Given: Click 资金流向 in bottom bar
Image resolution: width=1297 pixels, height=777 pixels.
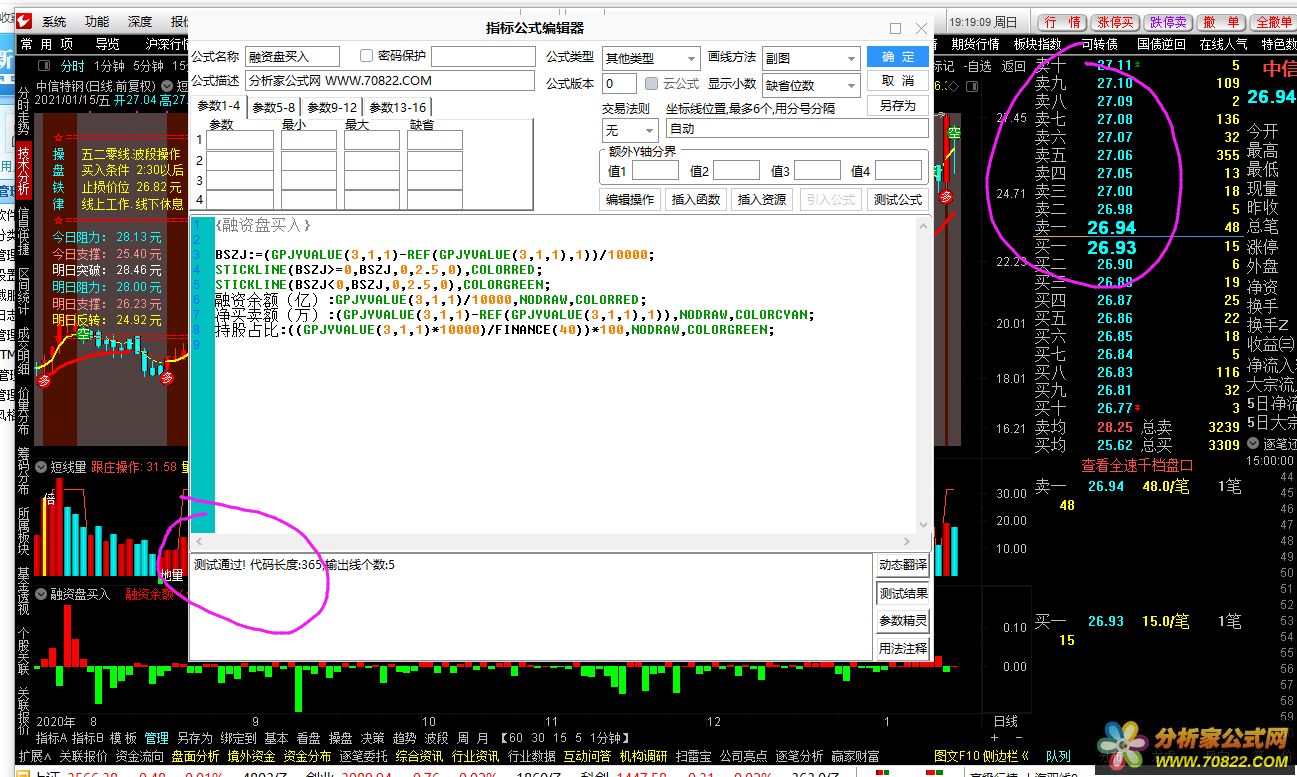Looking at the screenshot, I should pos(140,756).
